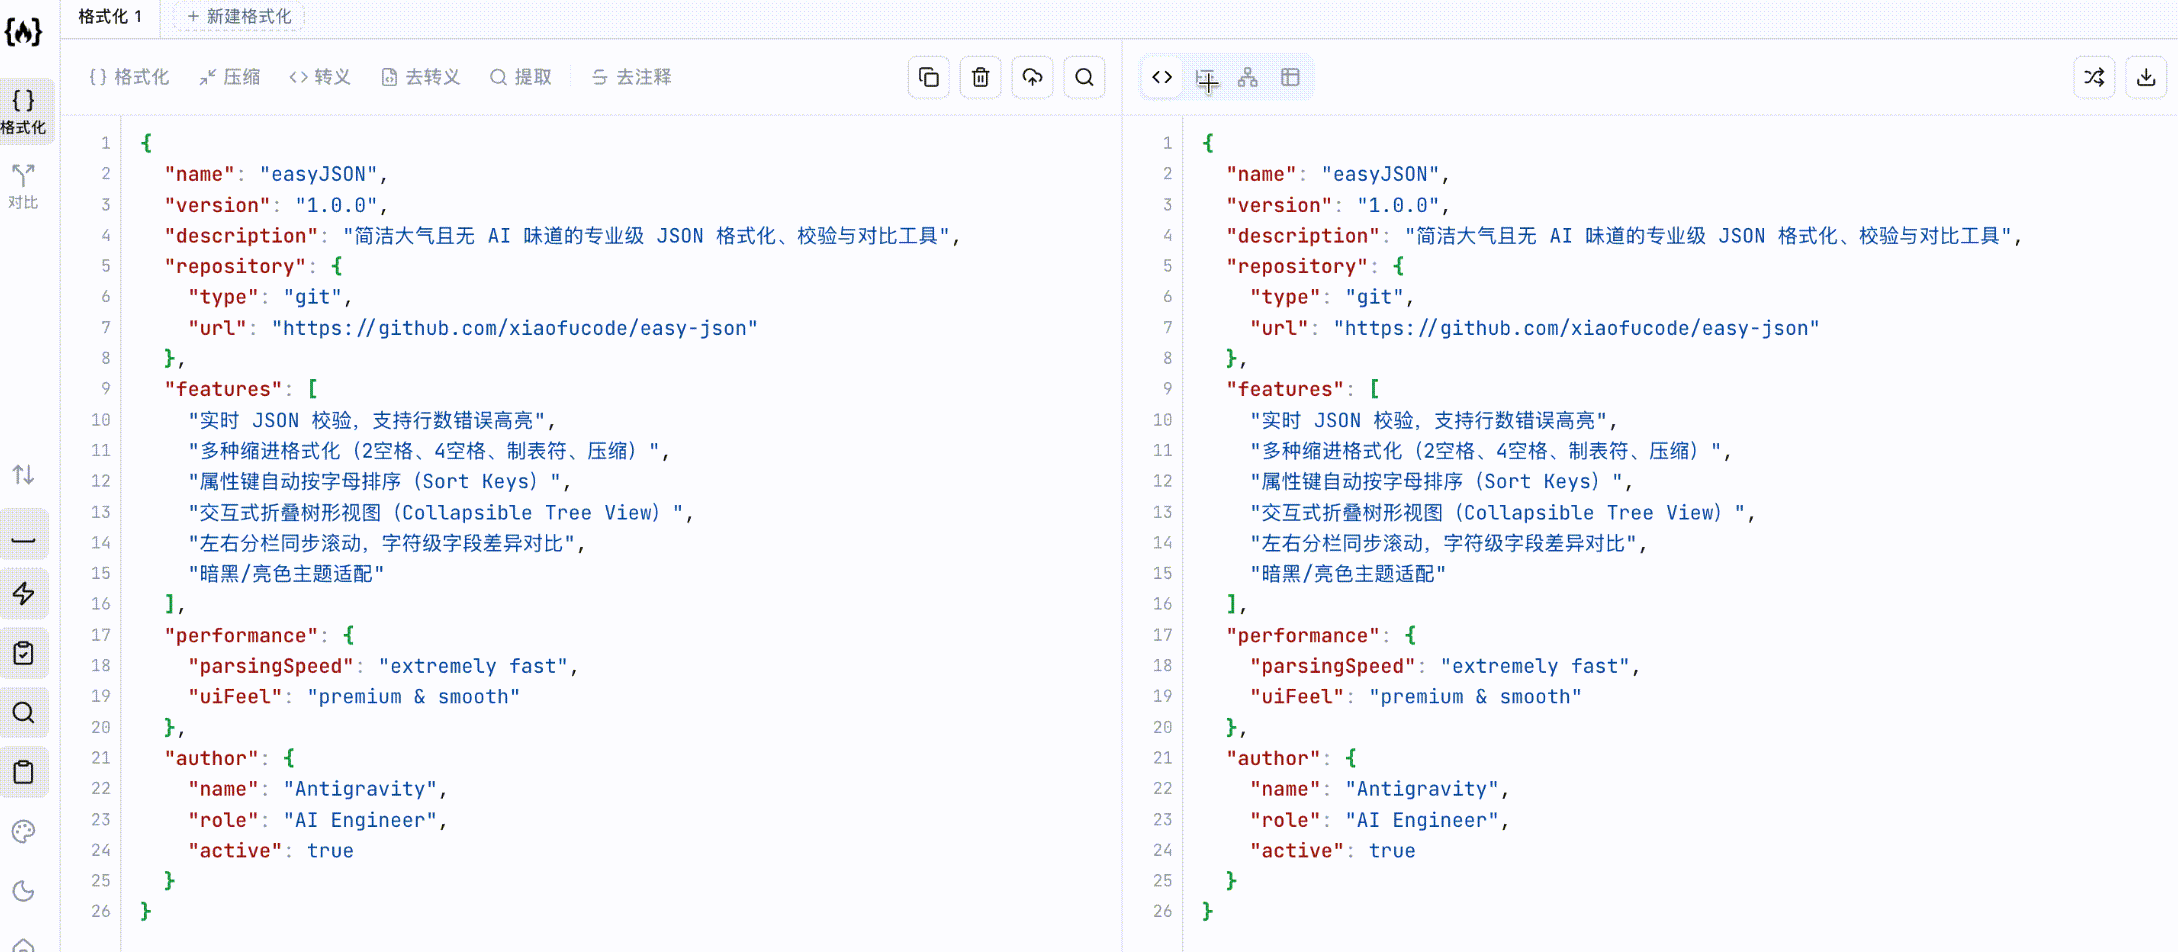Switch the right pane to hierarchy graph view
2178x952 pixels.
[1248, 77]
